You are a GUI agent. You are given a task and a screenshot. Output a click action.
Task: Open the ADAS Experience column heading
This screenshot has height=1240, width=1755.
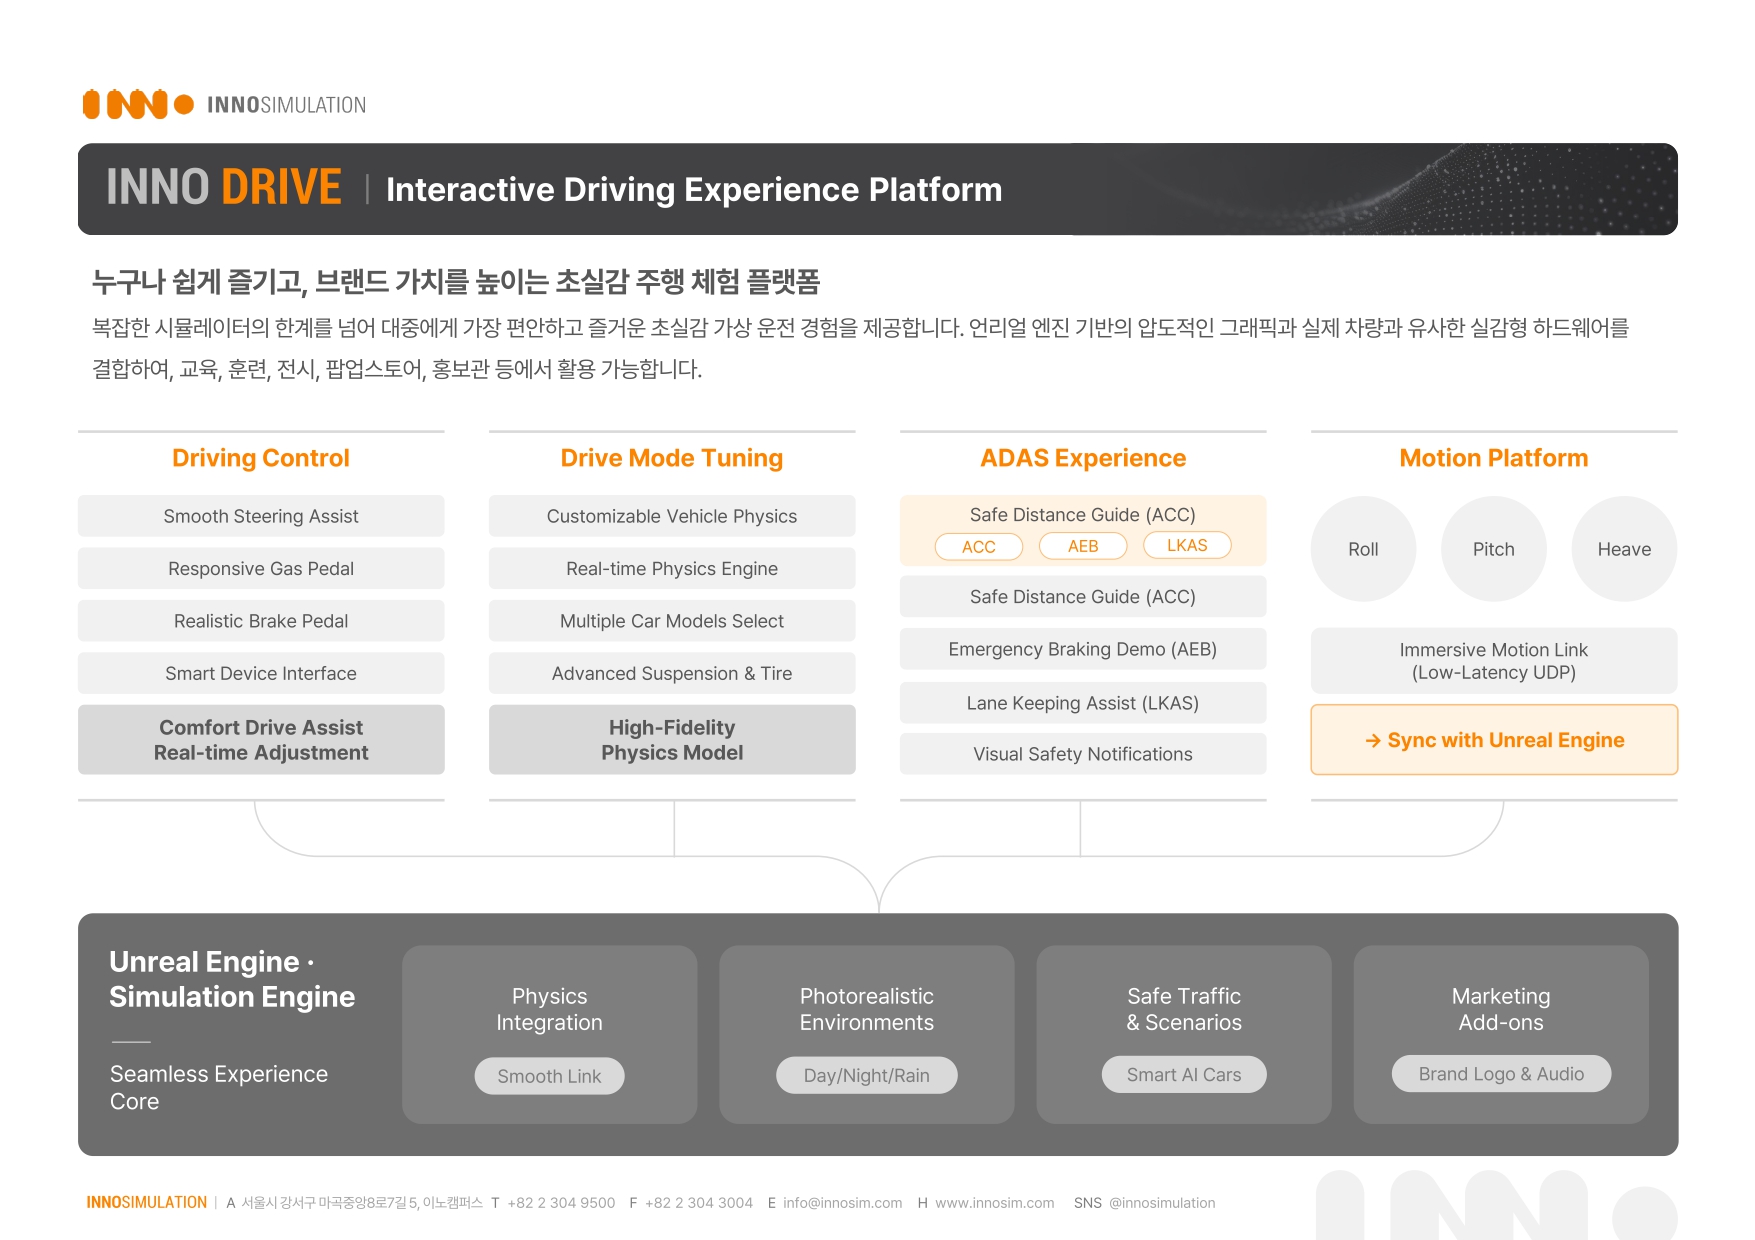[x=1083, y=458]
